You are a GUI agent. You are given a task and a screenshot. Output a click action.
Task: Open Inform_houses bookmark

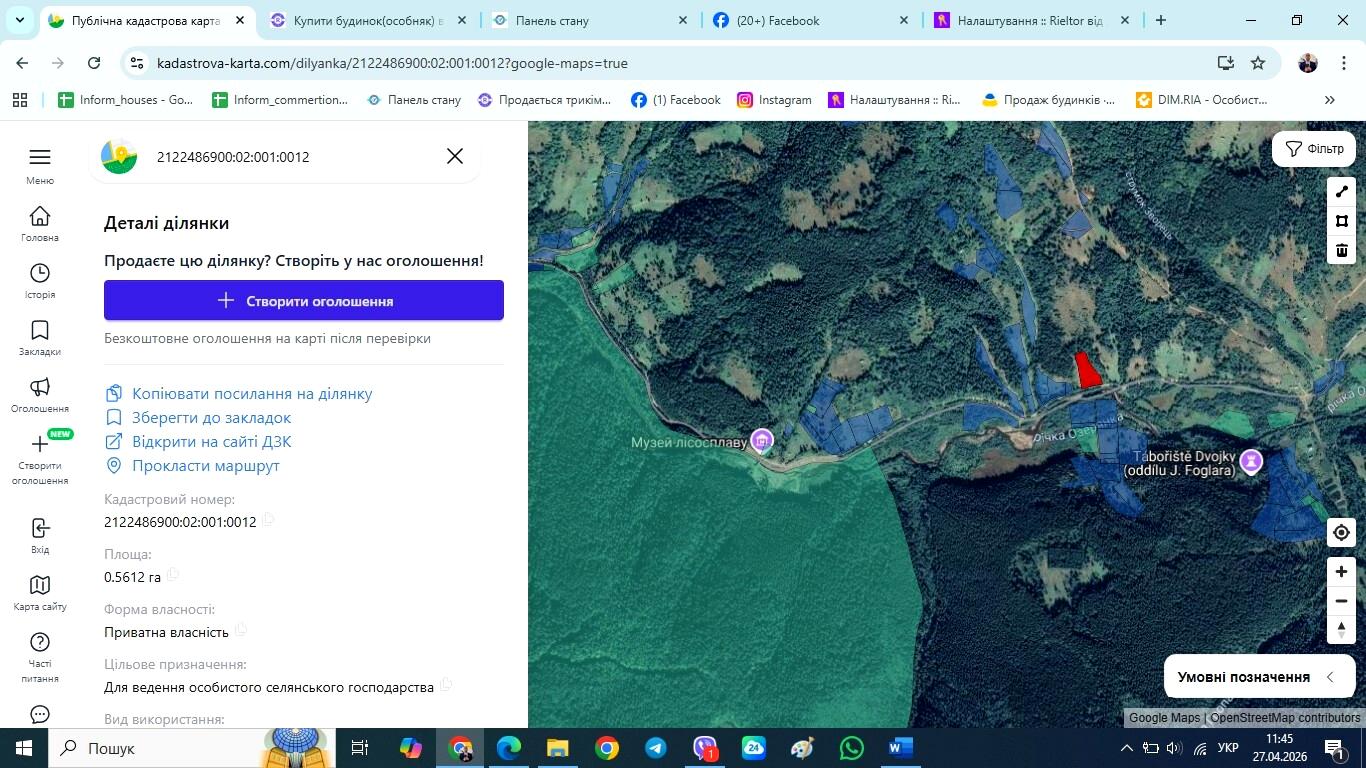point(126,100)
